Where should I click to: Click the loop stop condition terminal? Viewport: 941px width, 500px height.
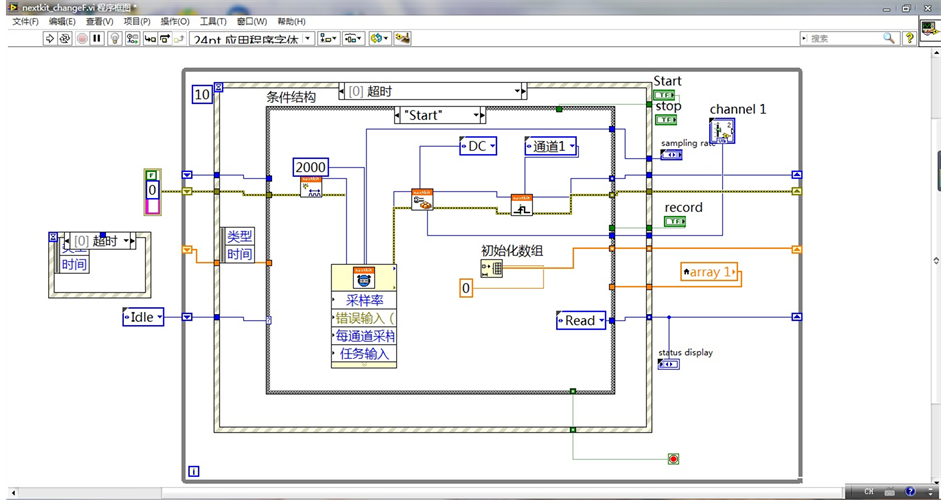[x=673, y=459]
